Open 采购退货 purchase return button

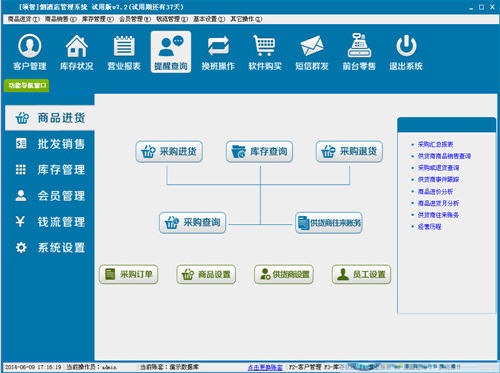point(349,152)
